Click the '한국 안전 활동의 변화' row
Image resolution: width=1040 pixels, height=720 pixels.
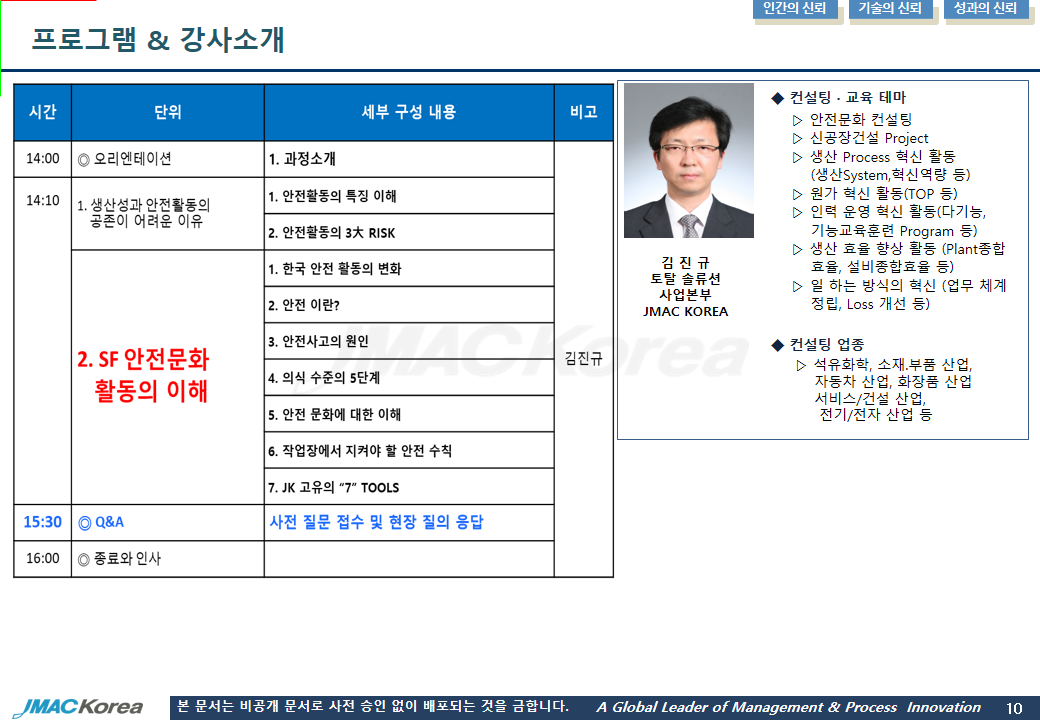coord(409,269)
